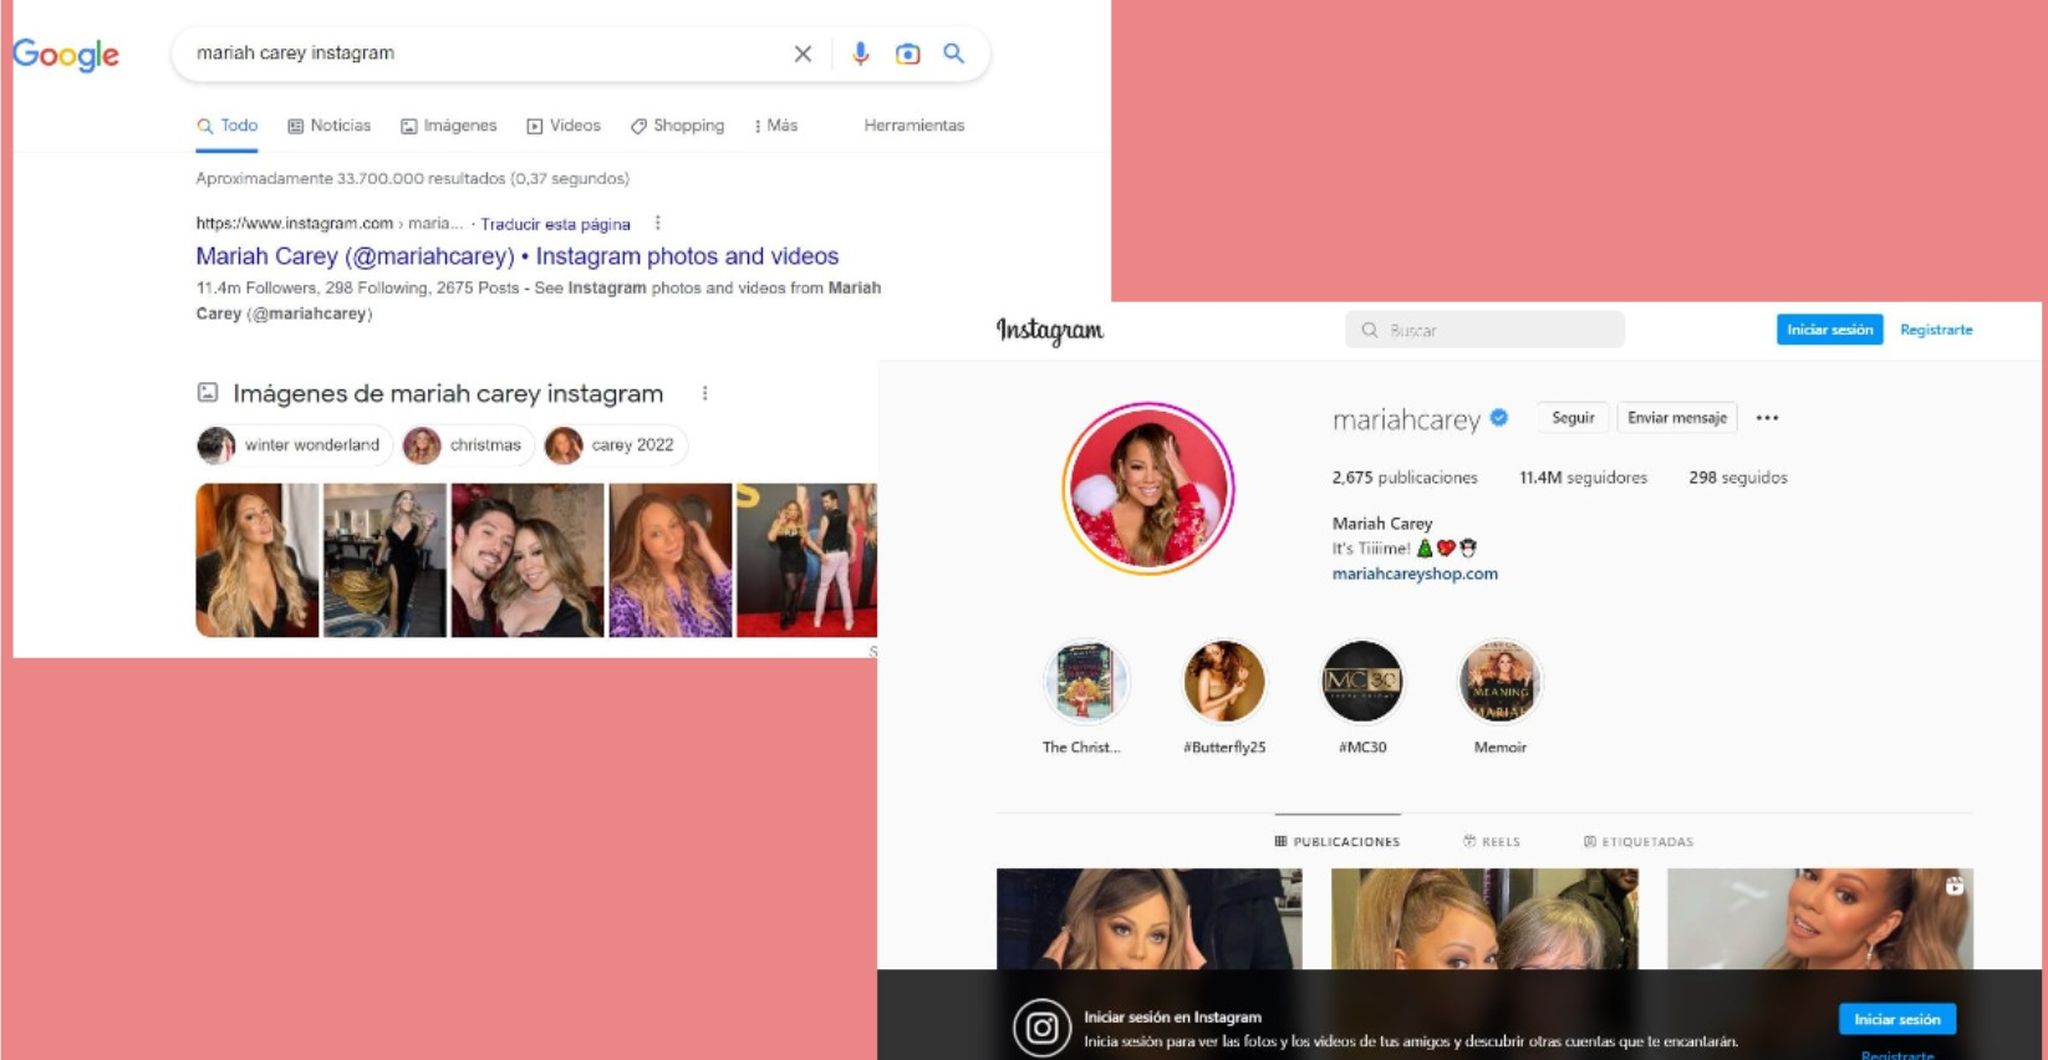Open dressing room image thumbnail
The image size is (2048, 1060).
(x=385, y=560)
